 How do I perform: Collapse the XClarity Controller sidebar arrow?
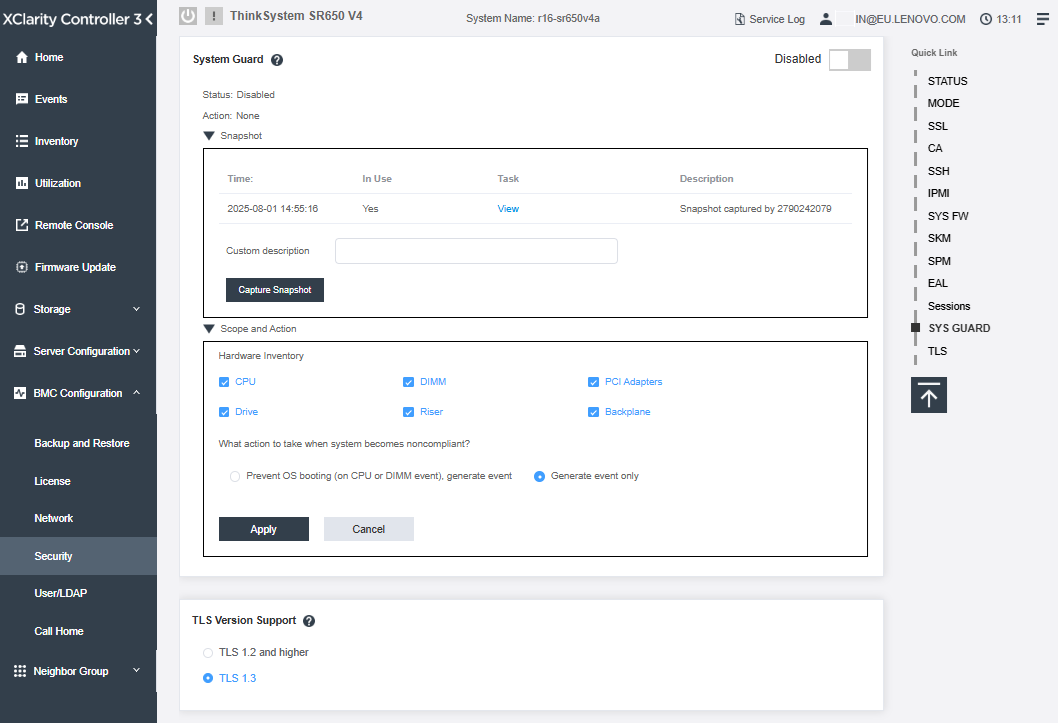point(148,19)
